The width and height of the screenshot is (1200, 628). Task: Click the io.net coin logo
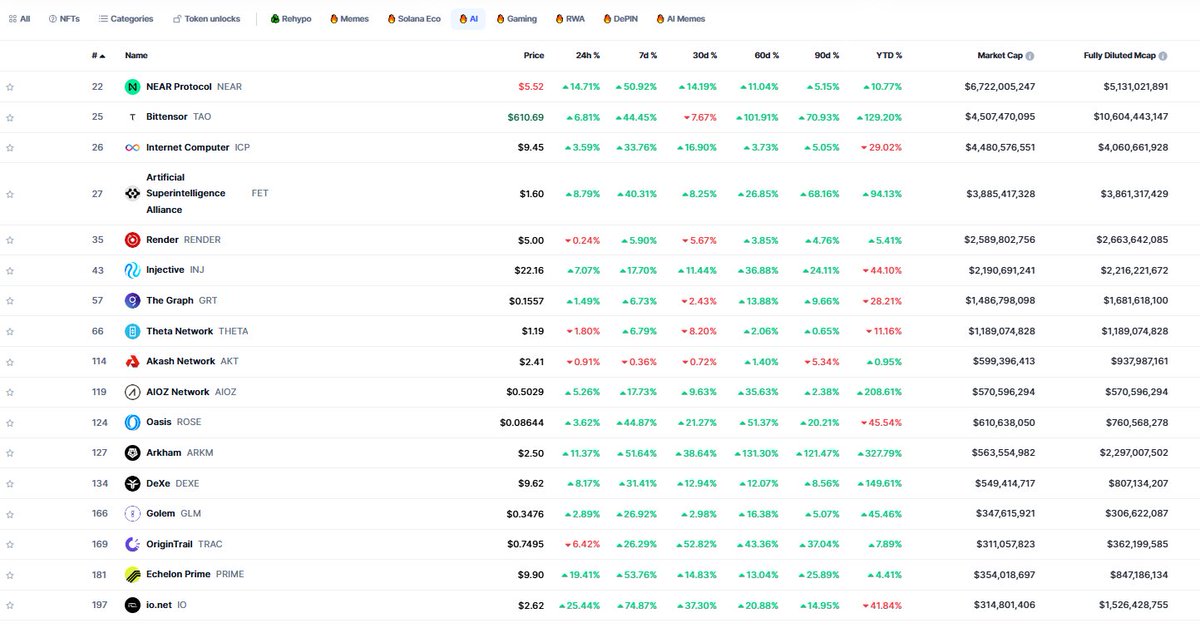132,605
